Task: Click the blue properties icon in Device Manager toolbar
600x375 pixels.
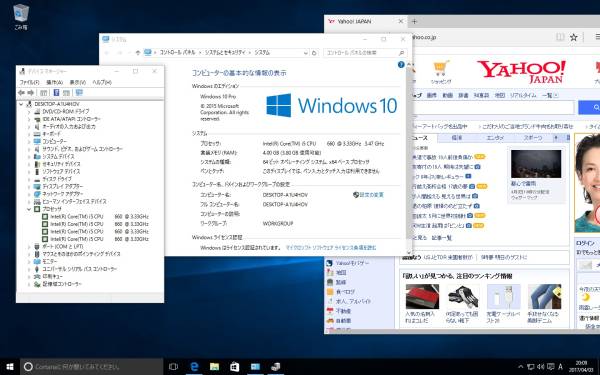Action: click(x=56, y=93)
